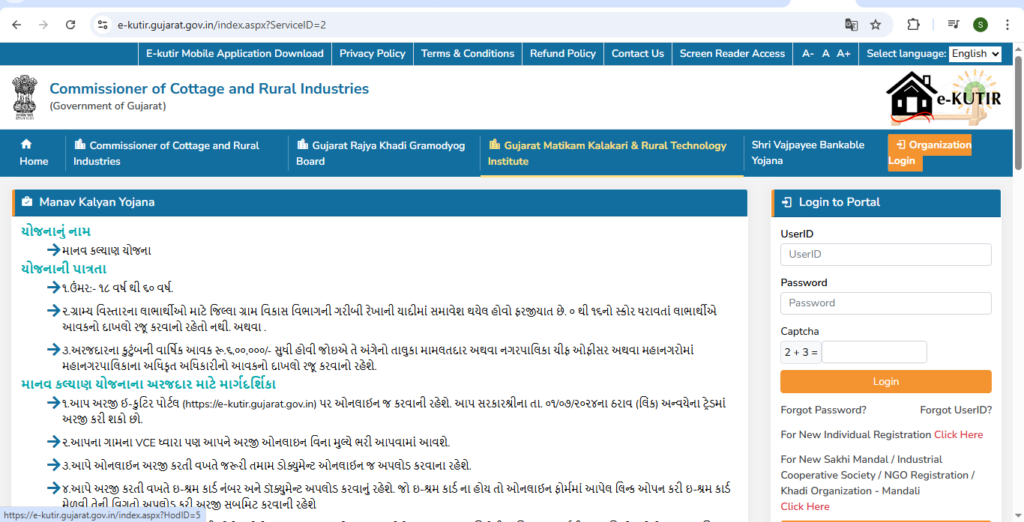Click the Captcha answer field

coord(874,352)
